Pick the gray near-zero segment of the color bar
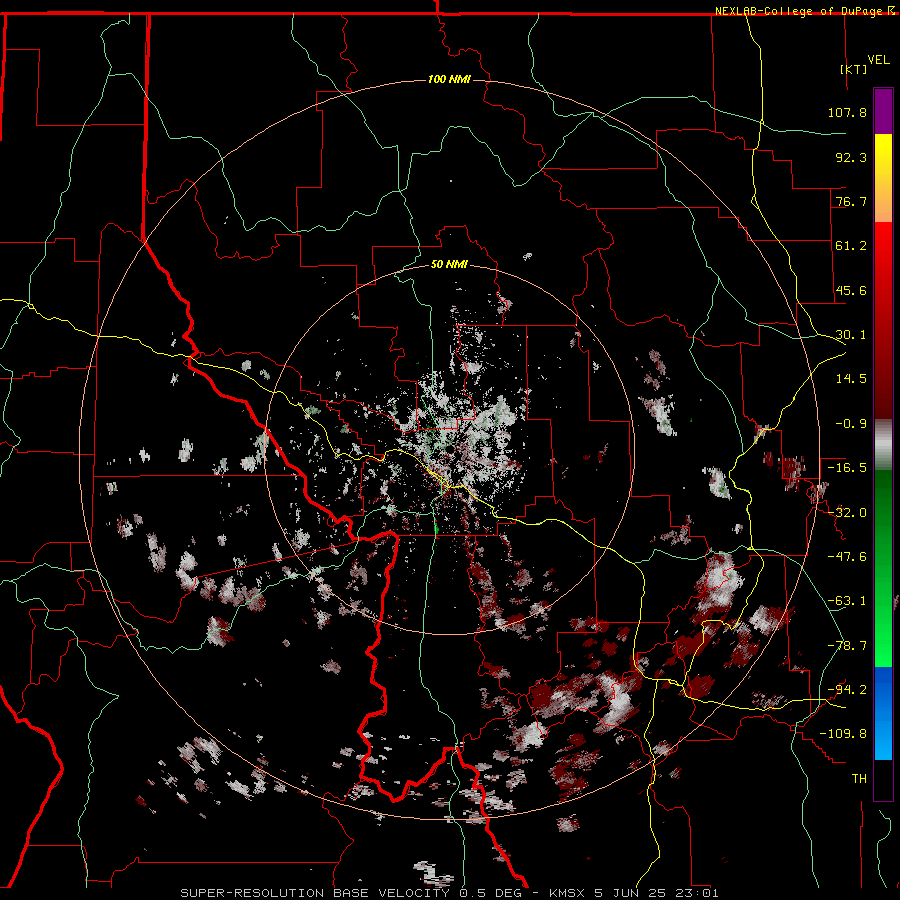This screenshot has height=900, width=900. pos(883,445)
